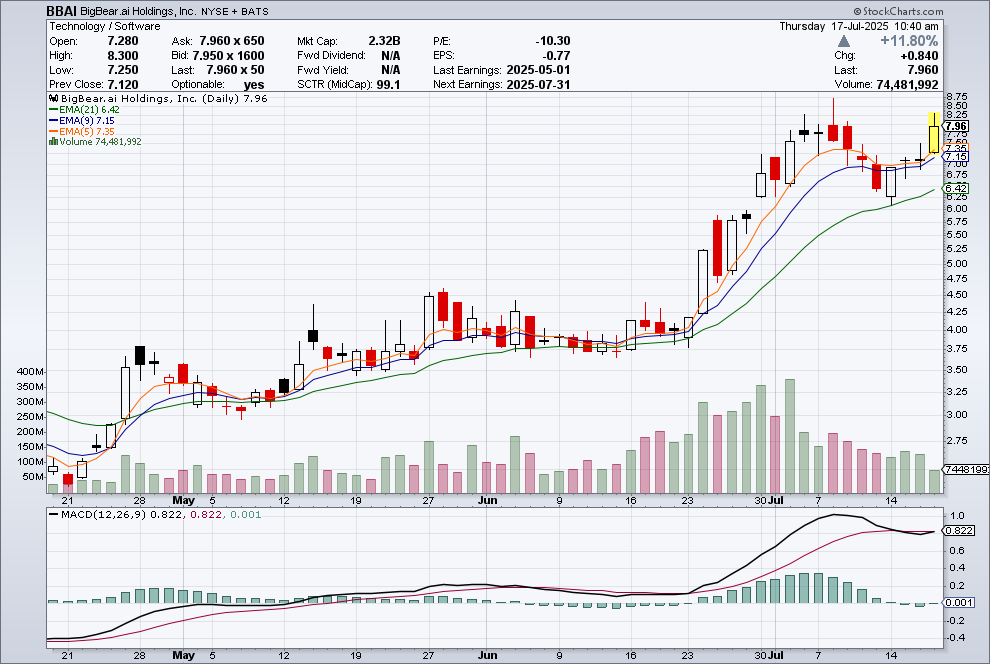Click the EPS value -0.77
990x664 pixels.
pyautogui.click(x=557, y=56)
